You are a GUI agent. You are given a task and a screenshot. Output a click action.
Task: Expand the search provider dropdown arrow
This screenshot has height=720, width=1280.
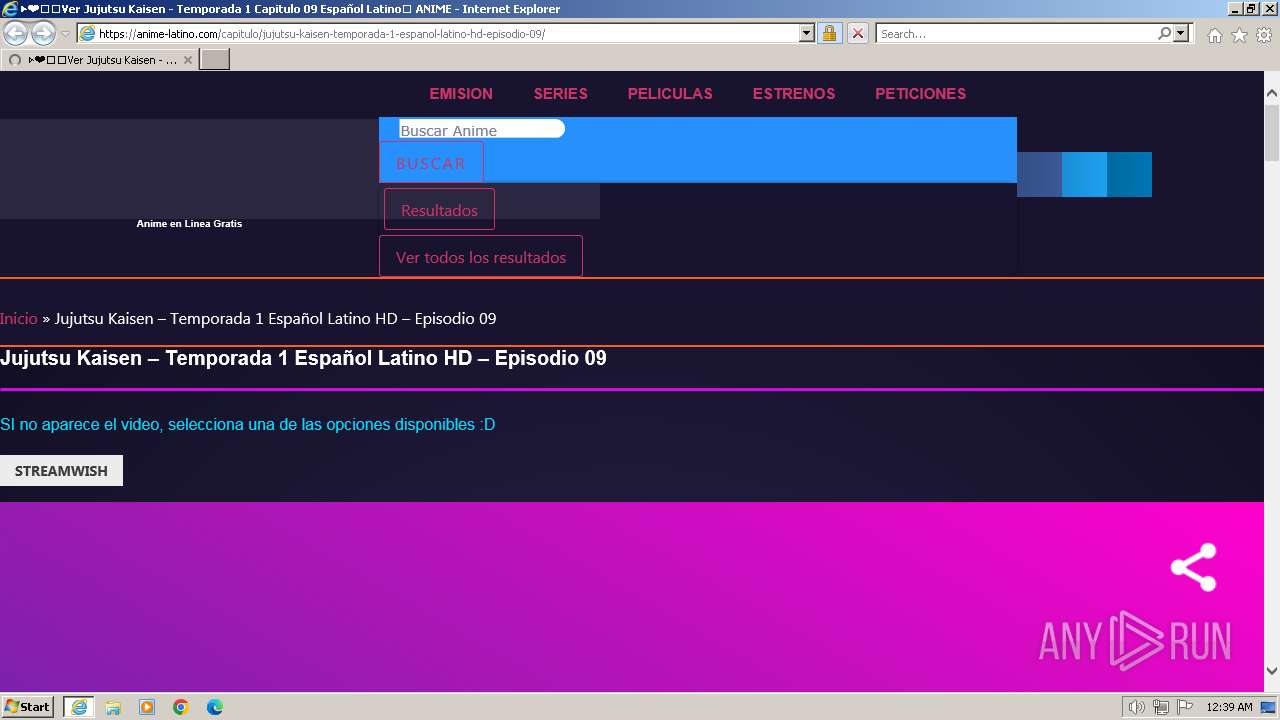[x=1181, y=33]
